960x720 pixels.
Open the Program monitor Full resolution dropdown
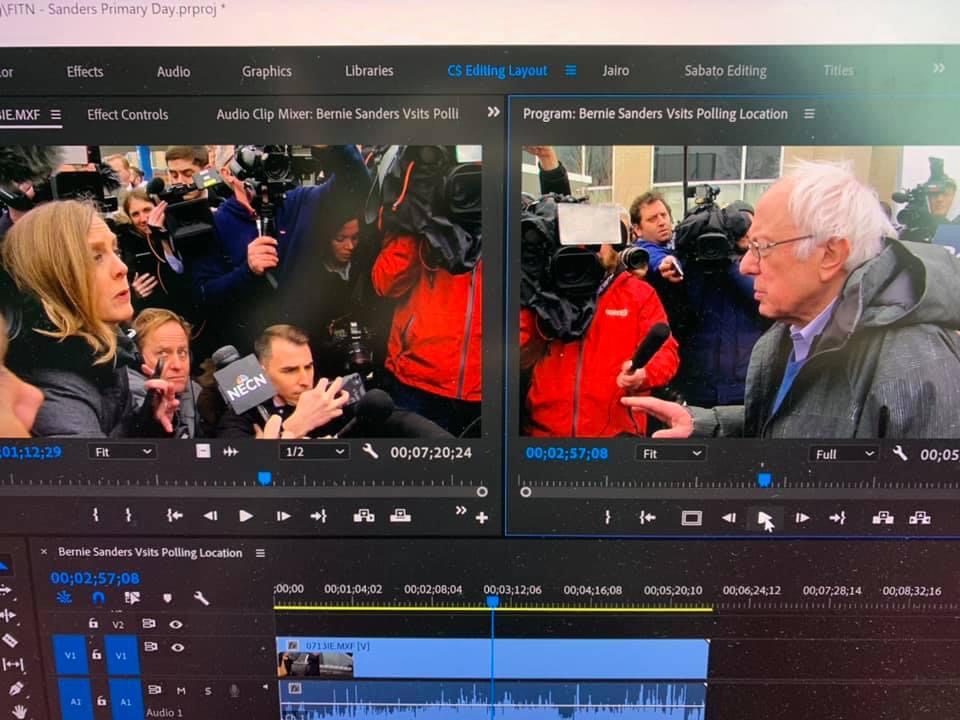tap(844, 454)
